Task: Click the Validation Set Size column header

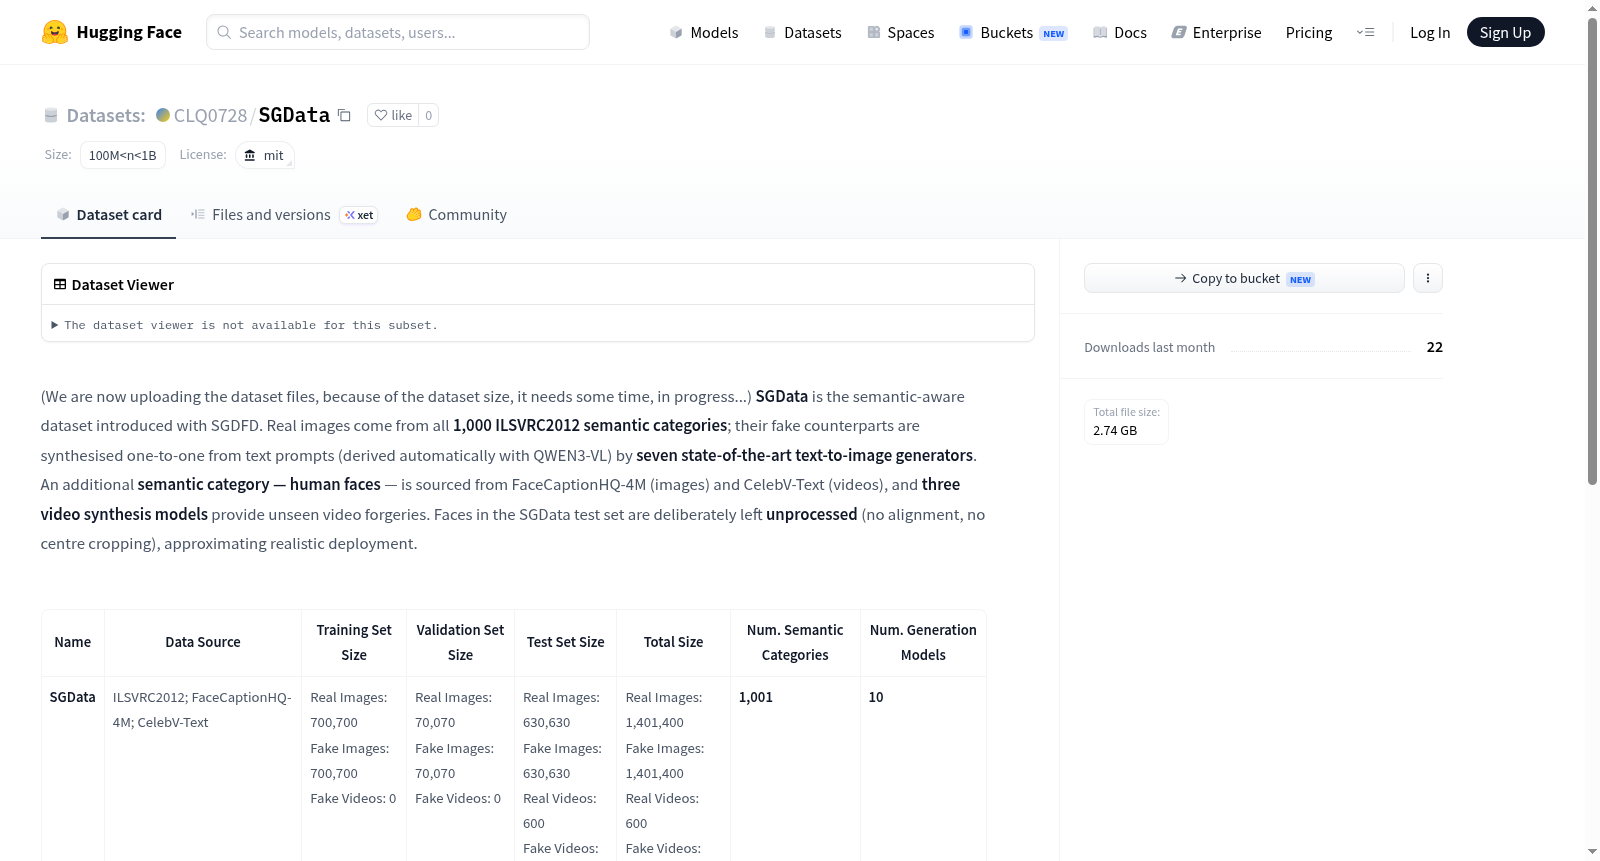Action: [x=460, y=642]
